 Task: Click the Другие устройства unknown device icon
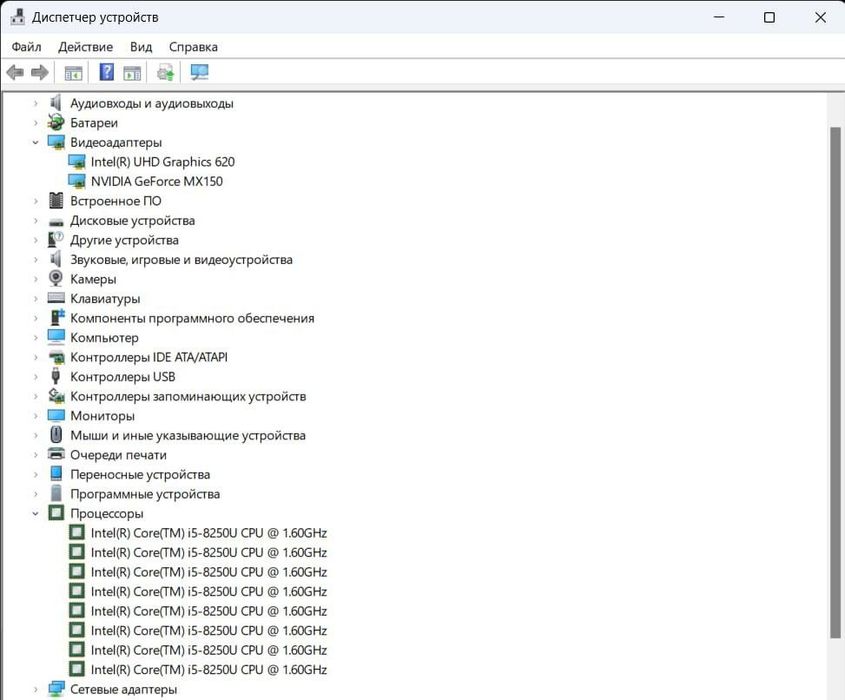click(x=56, y=239)
